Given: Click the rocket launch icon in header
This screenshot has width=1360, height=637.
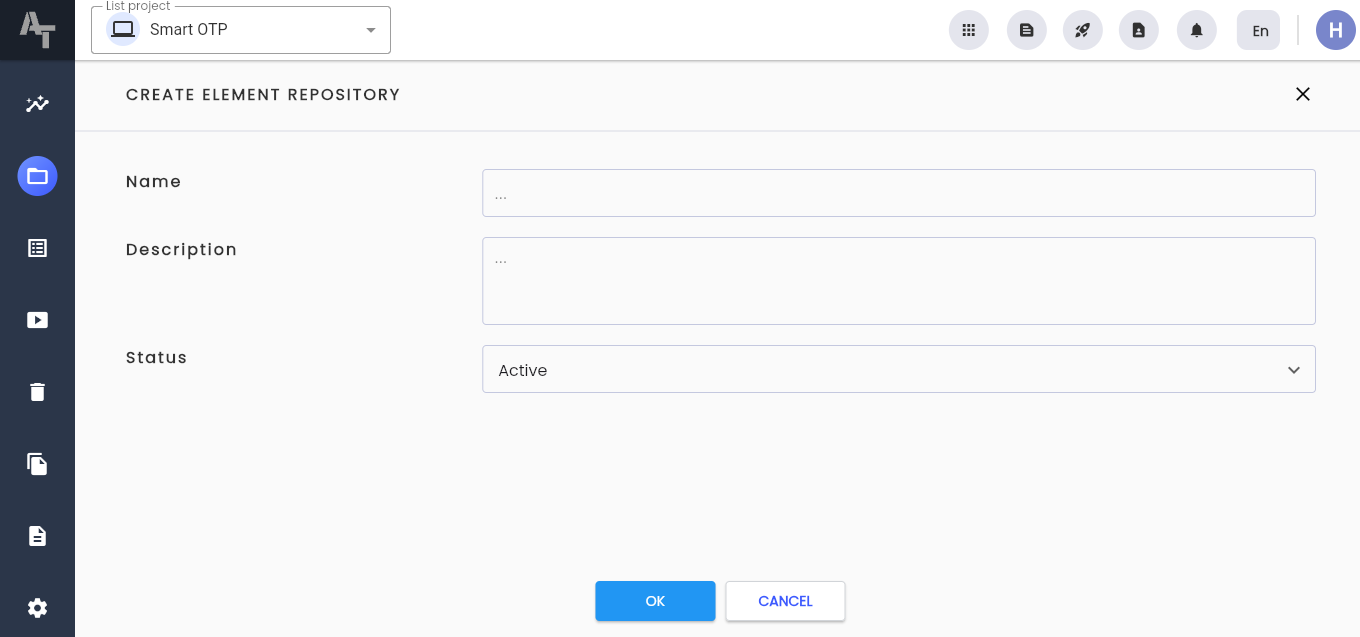Looking at the screenshot, I should click(x=1082, y=30).
